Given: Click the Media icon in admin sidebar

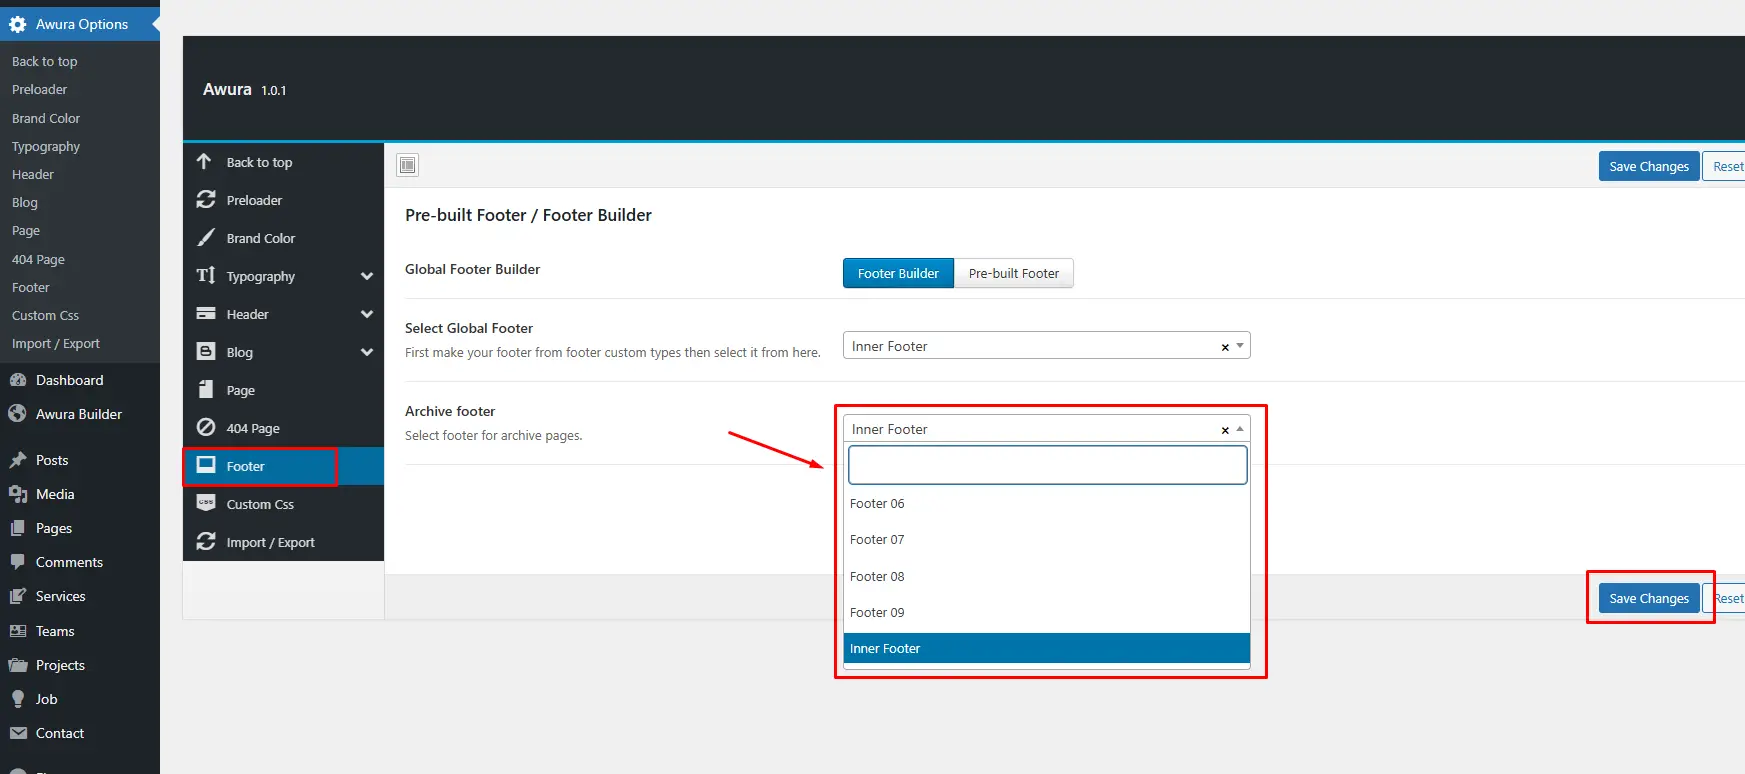Looking at the screenshot, I should point(18,494).
